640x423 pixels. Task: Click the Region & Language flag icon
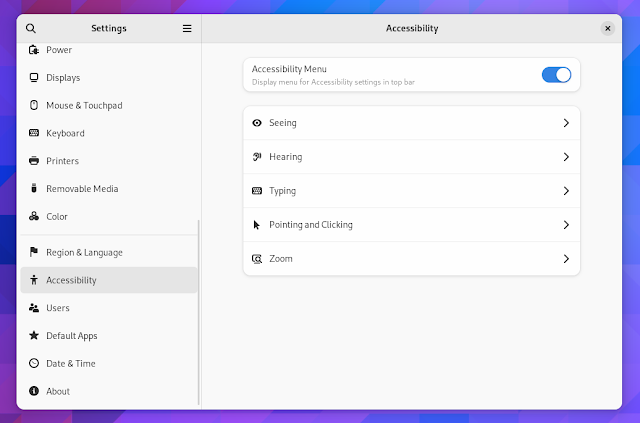click(x=34, y=252)
